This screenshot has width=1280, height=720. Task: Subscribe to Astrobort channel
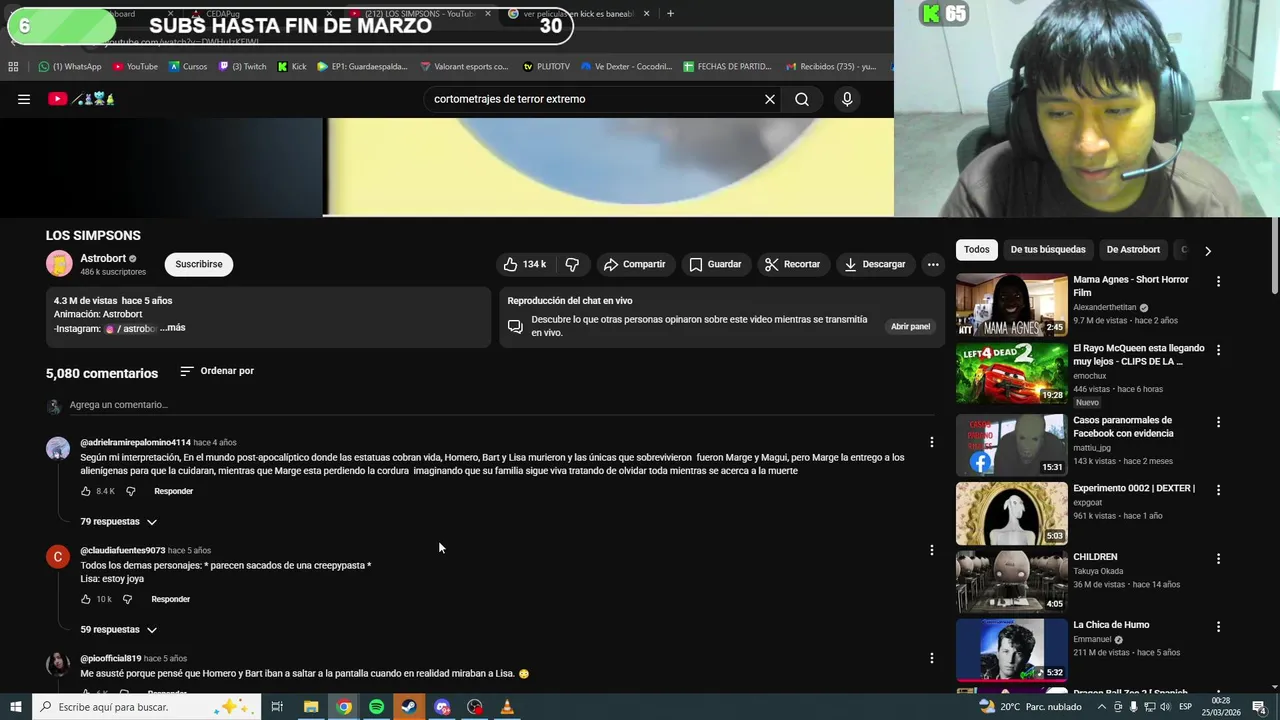pyautogui.click(x=199, y=264)
